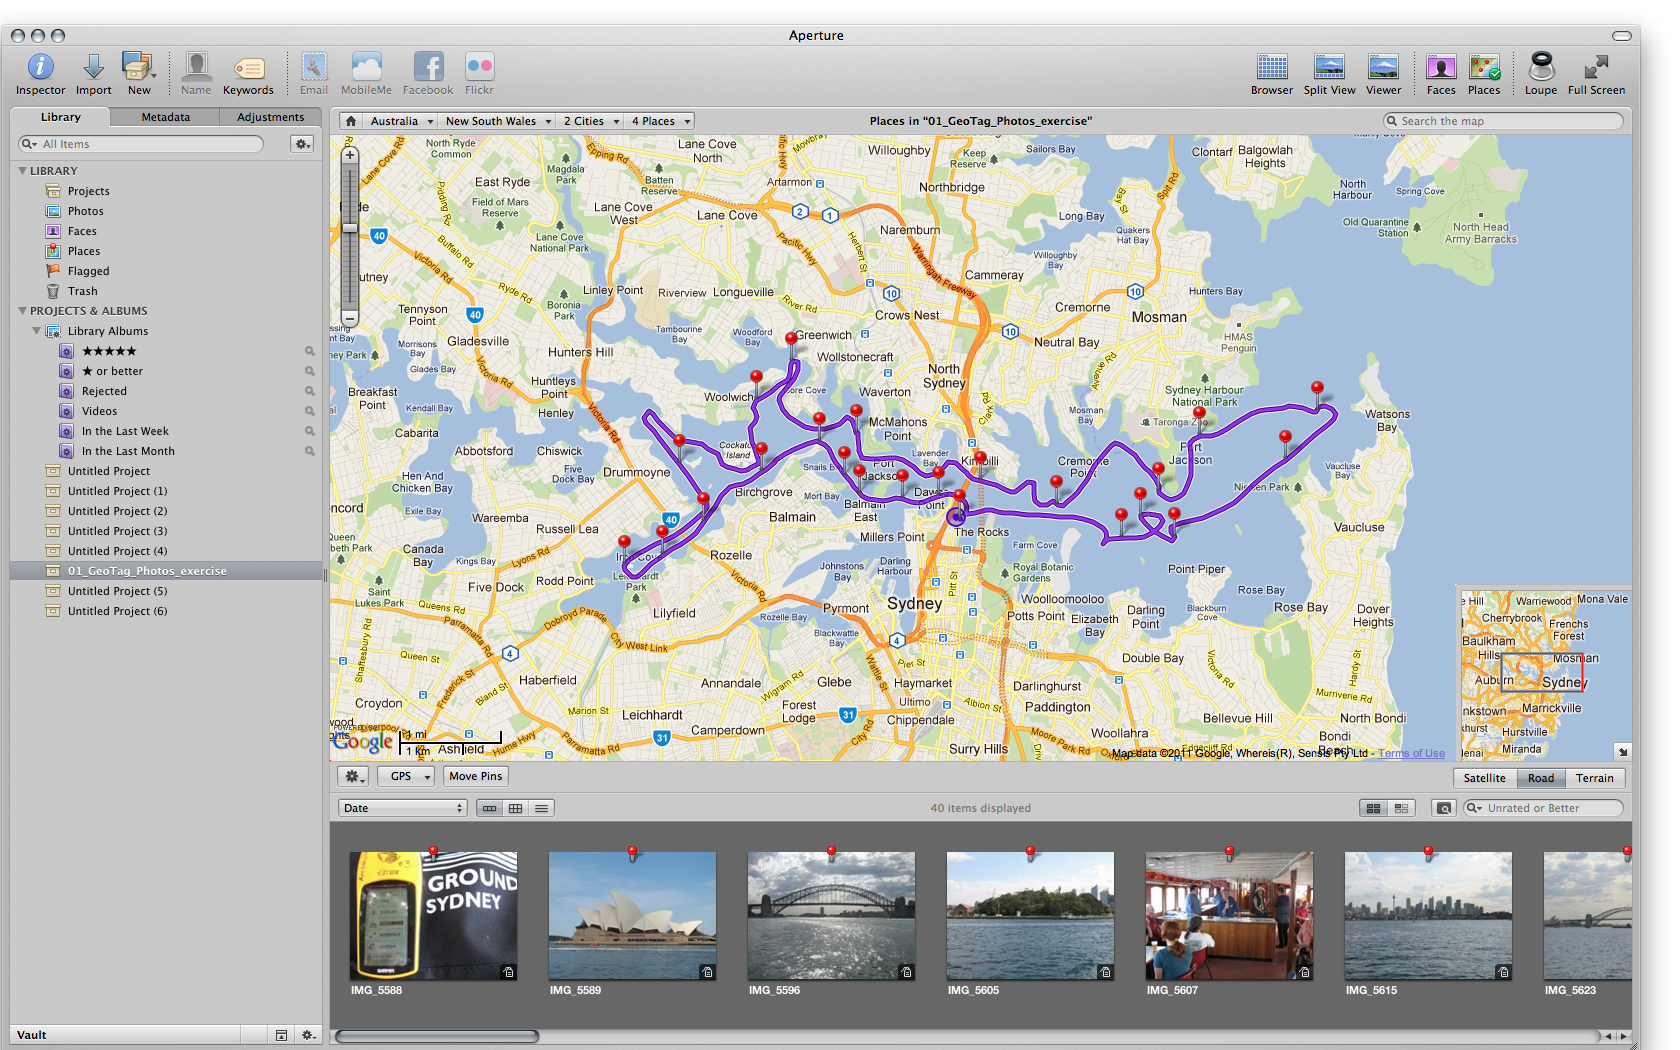Open the Inspector panel icon

pyautogui.click(x=40, y=67)
